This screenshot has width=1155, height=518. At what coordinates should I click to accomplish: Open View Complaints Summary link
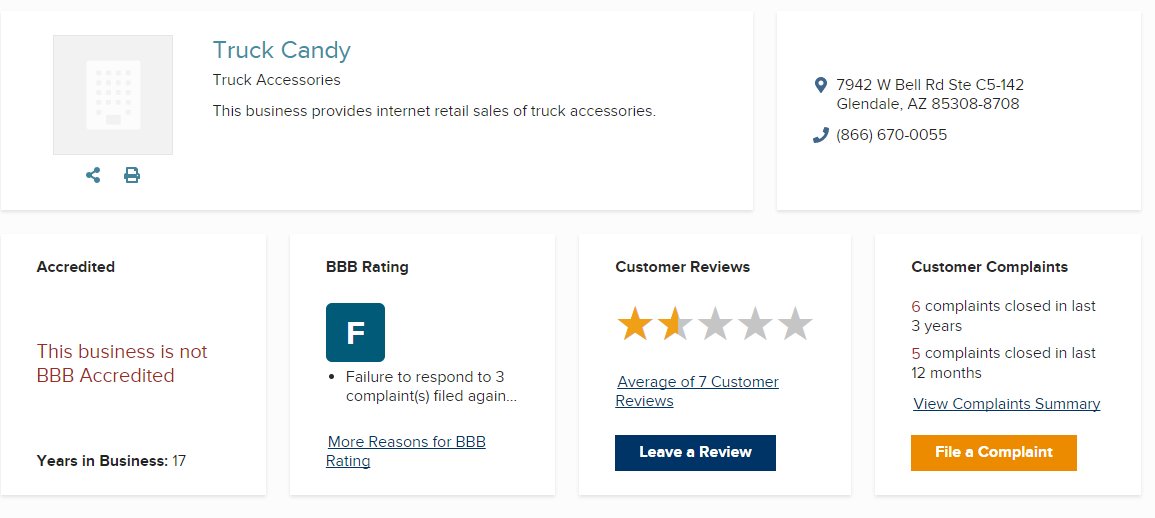[x=1007, y=404]
